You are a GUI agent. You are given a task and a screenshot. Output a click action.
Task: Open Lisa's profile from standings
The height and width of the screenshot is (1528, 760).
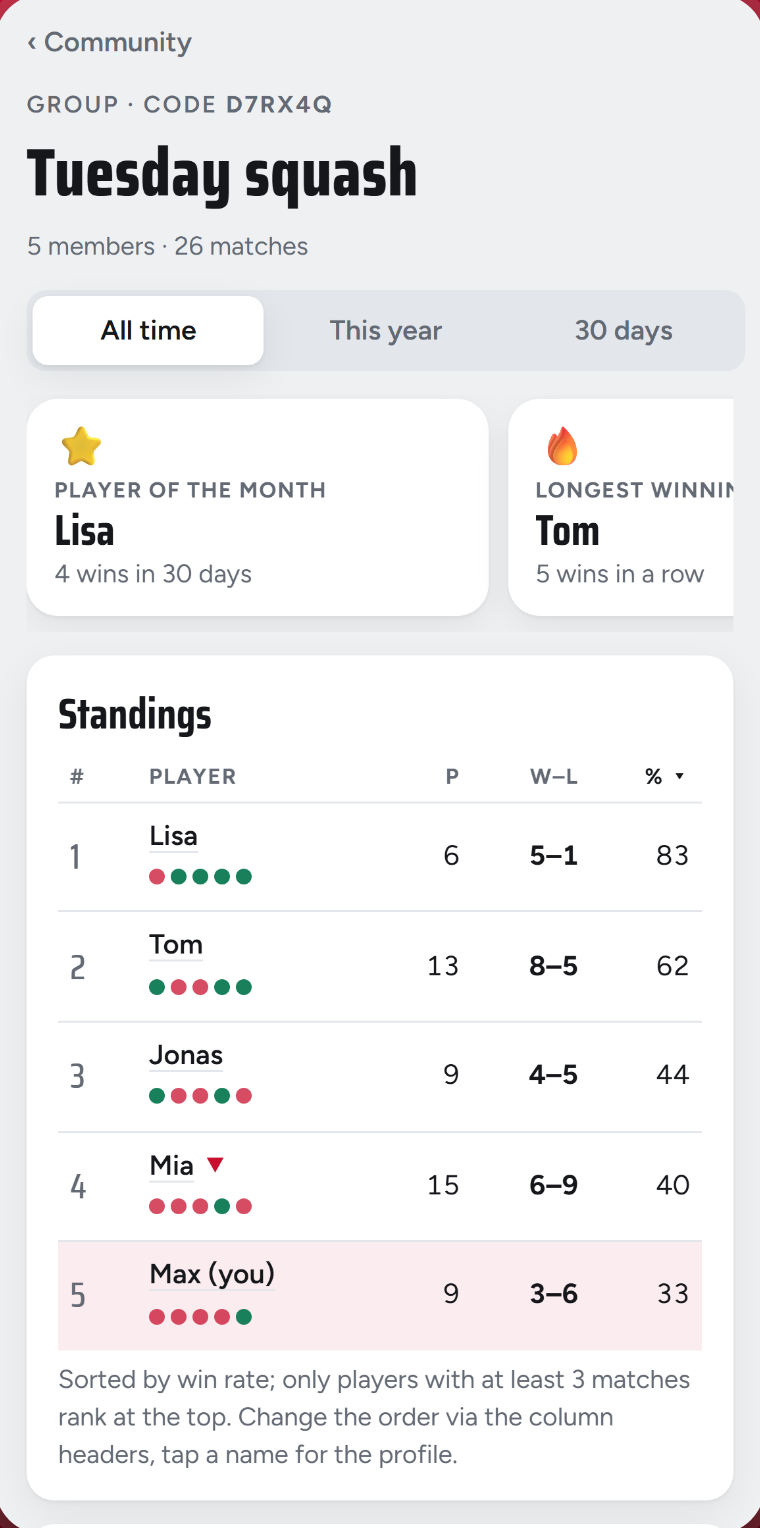tap(173, 836)
